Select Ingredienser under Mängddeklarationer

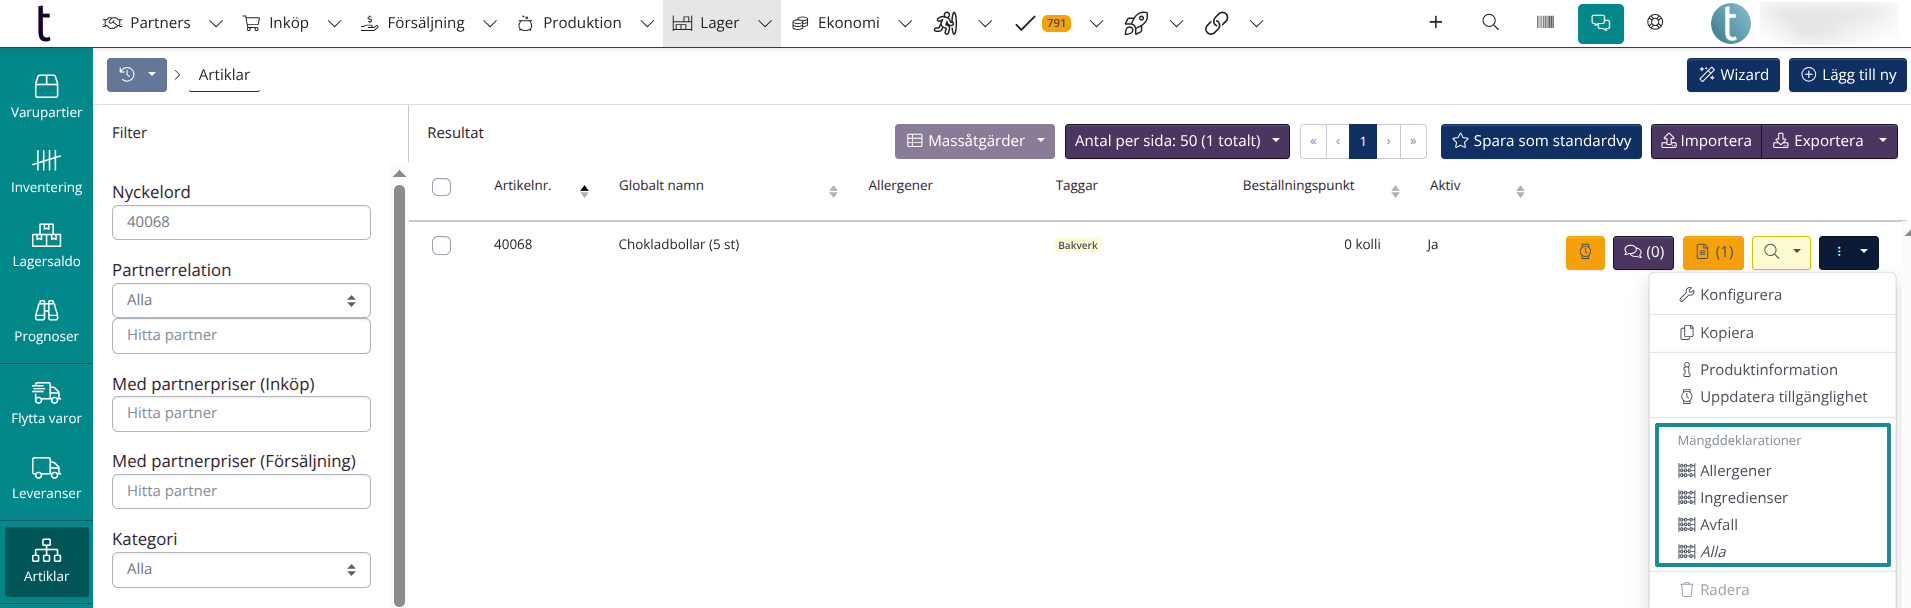(1743, 498)
